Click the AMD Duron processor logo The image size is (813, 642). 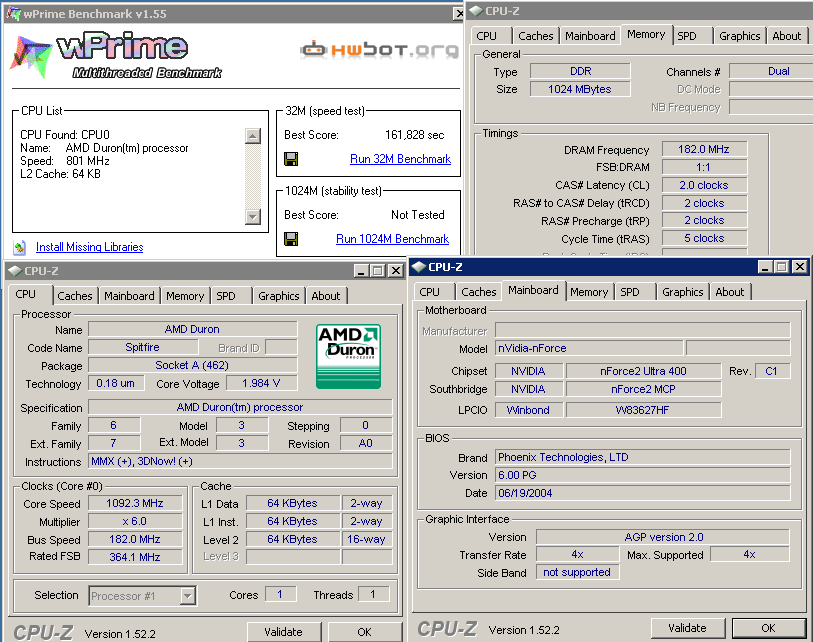(348, 355)
